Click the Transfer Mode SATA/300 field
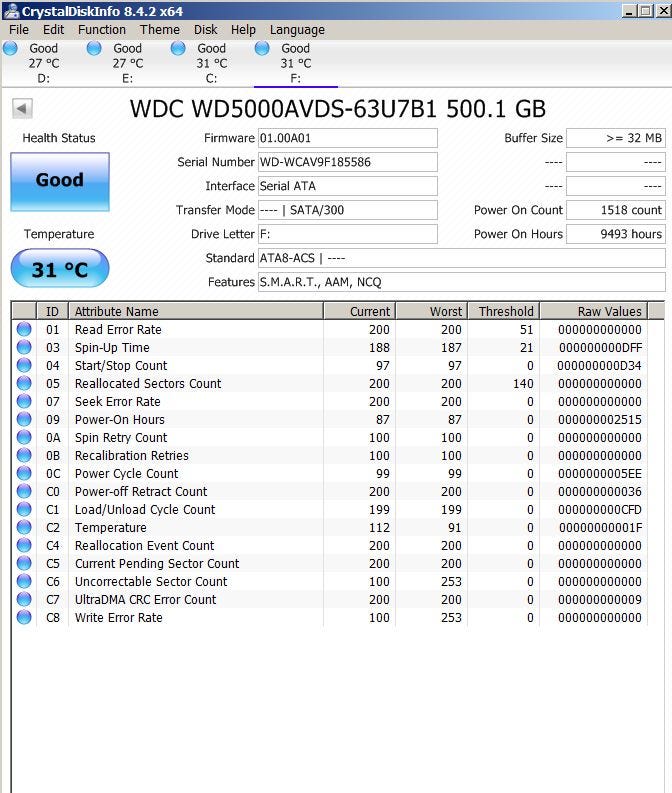The width and height of the screenshot is (672, 793). pyautogui.click(x=347, y=210)
